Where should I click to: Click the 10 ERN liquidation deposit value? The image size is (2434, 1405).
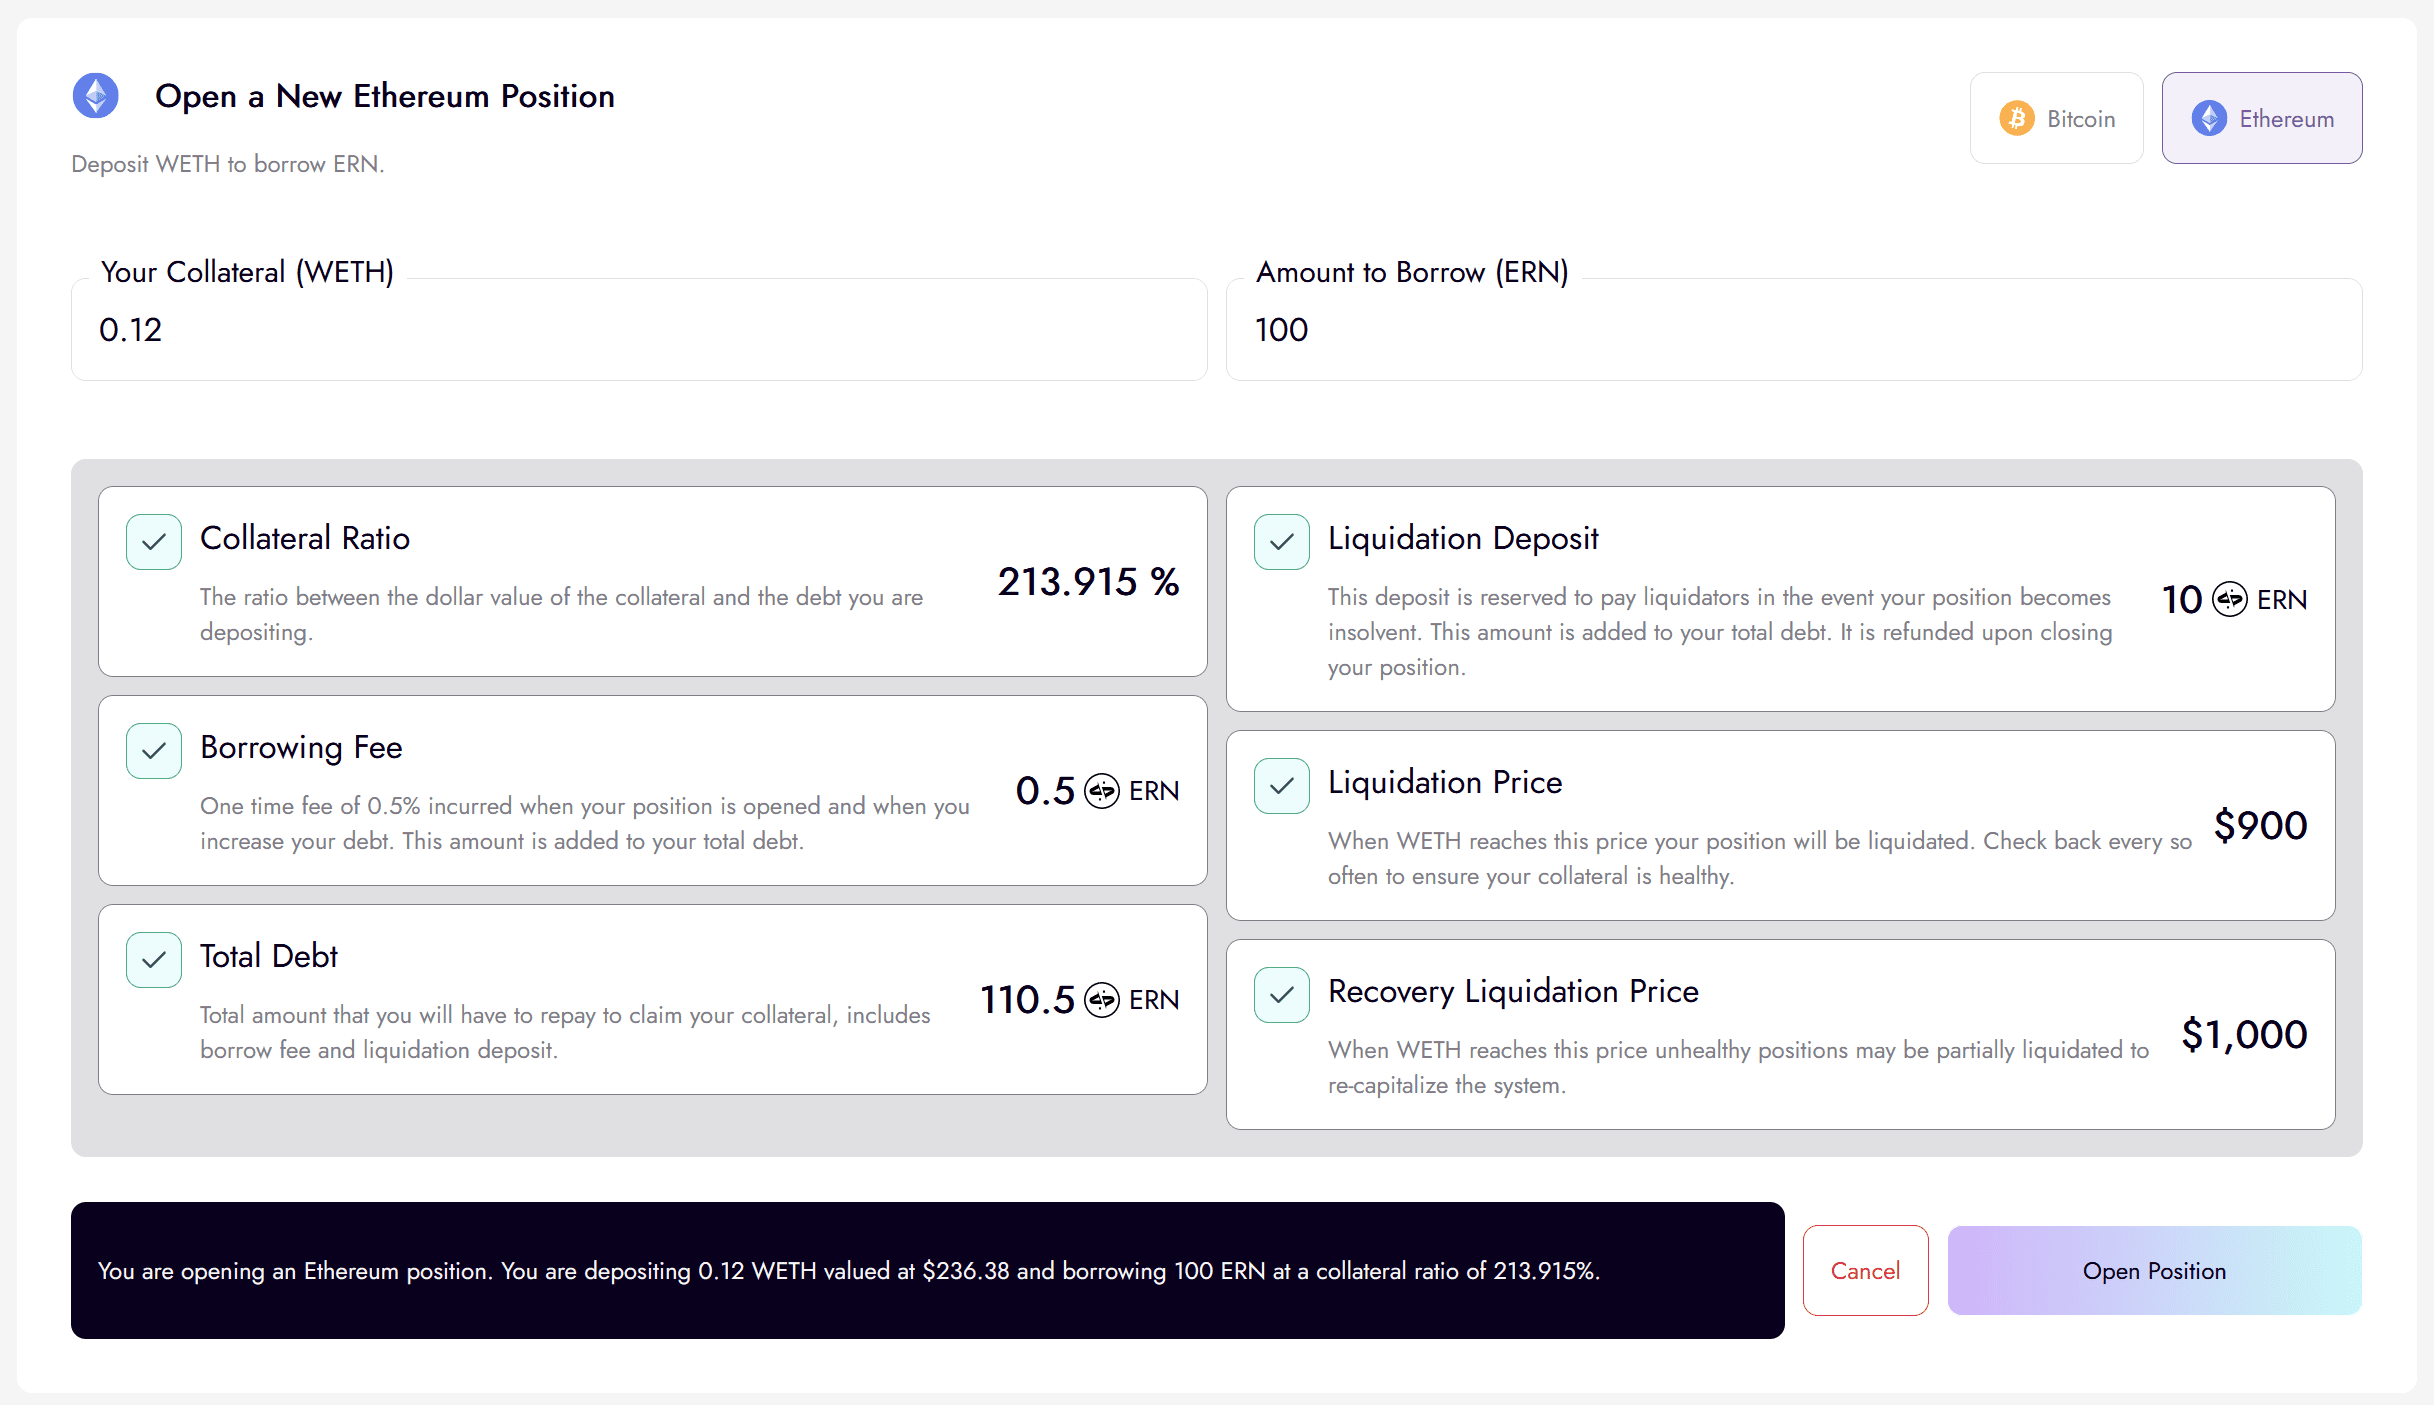2234,600
